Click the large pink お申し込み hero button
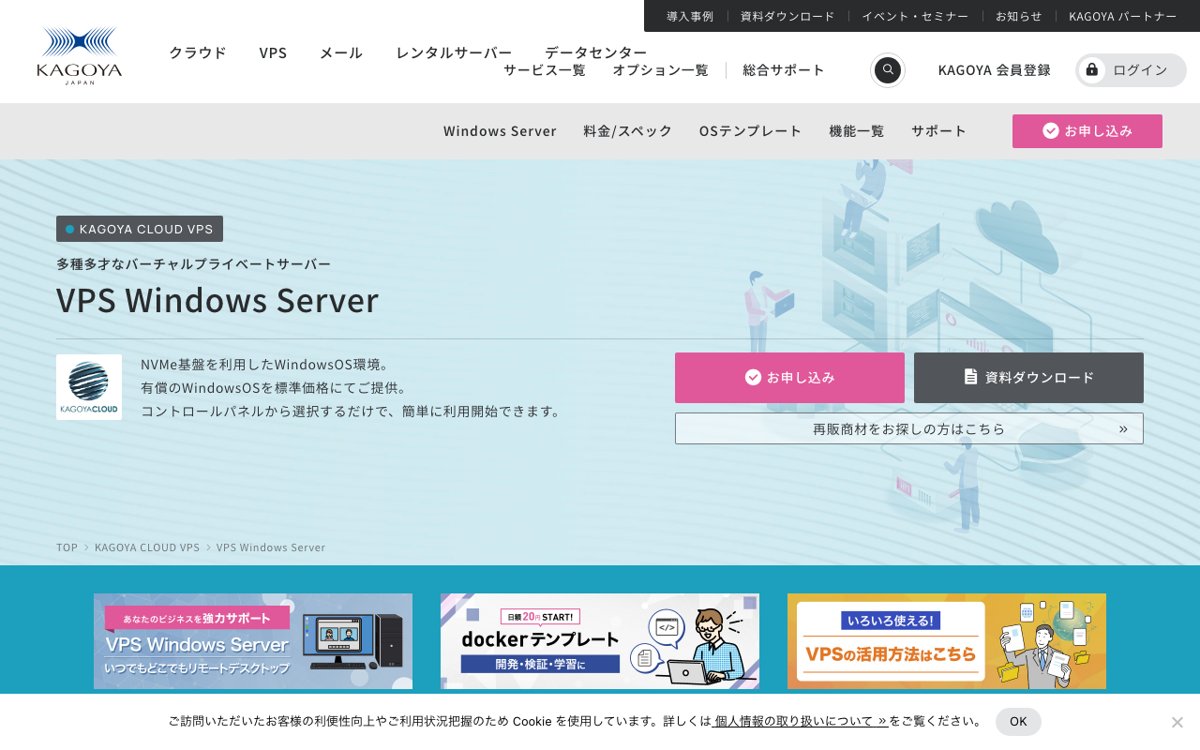1200x750 pixels. click(789, 377)
